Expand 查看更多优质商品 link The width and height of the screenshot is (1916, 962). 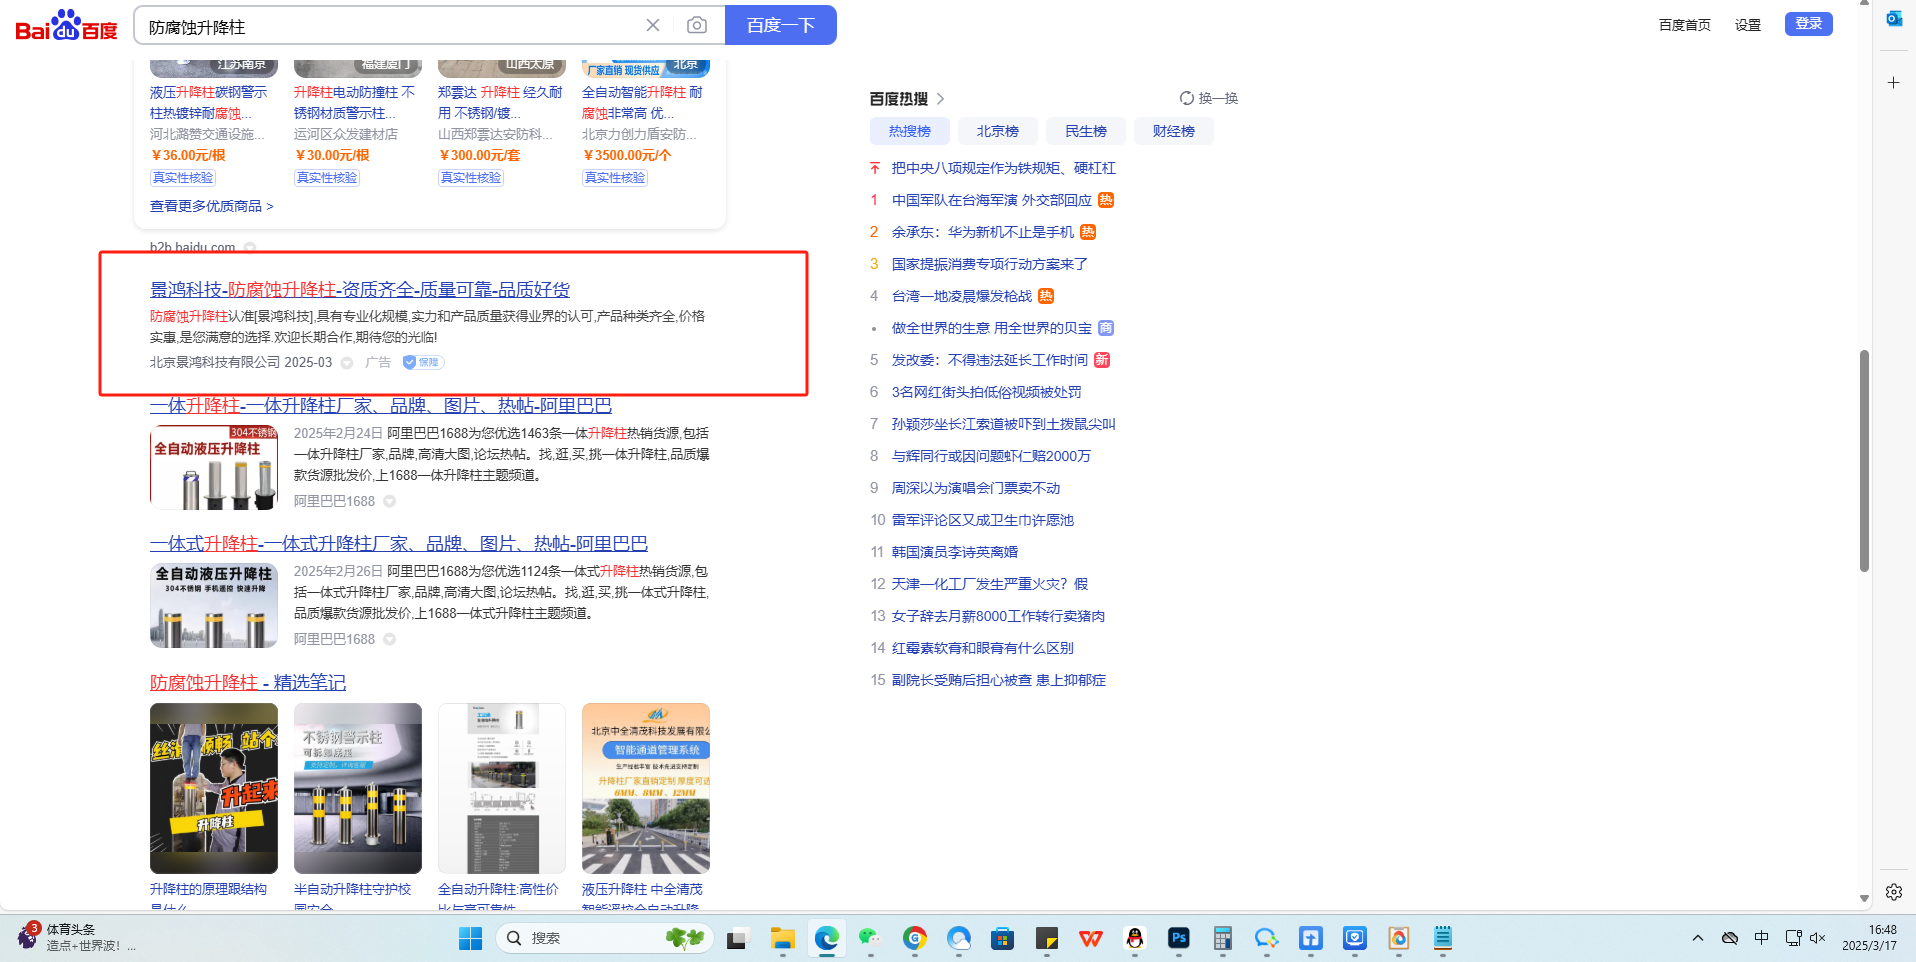[211, 206]
